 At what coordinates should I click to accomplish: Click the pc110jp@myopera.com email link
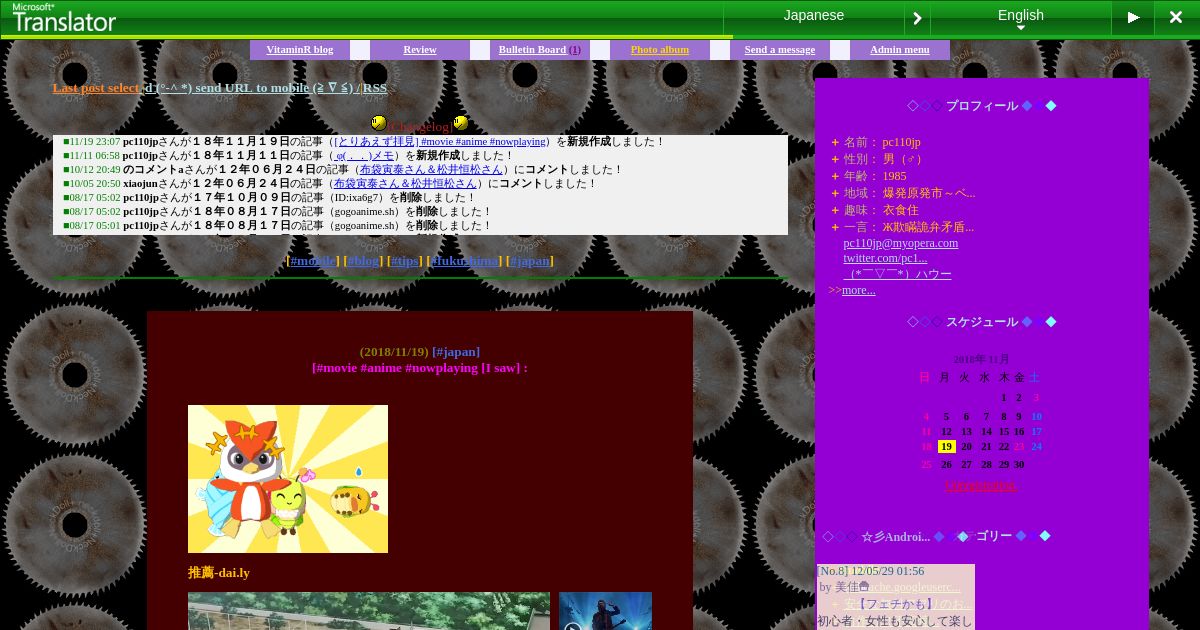(900, 243)
